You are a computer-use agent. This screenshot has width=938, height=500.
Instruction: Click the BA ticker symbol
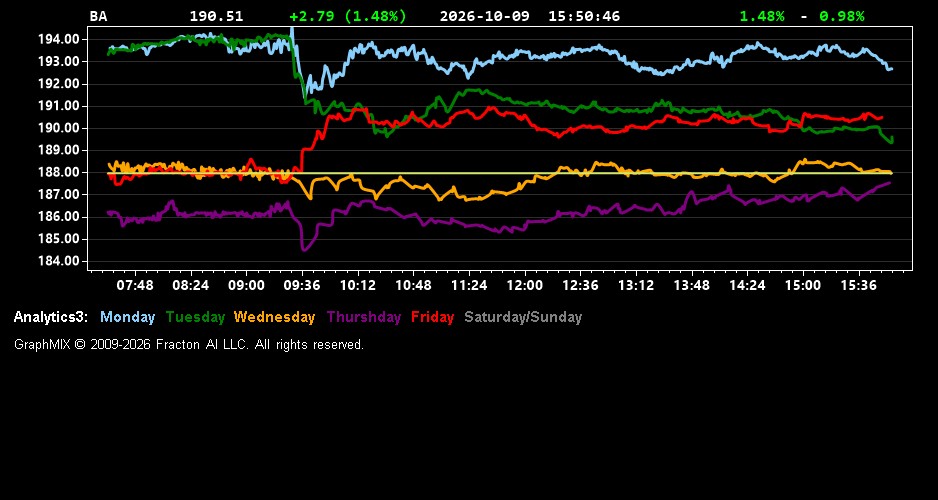98,16
